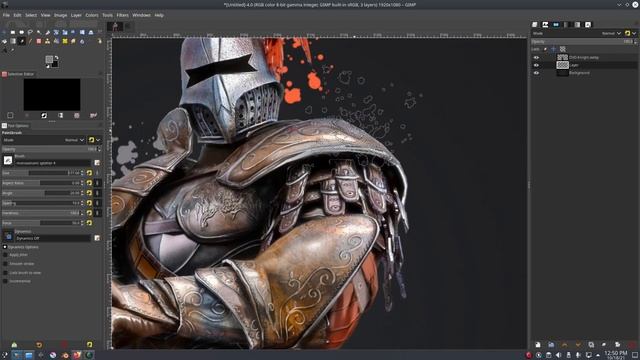The height and width of the screenshot is (360, 640).
Task: Open brush editor icon beside brush name
Action: 97,162
